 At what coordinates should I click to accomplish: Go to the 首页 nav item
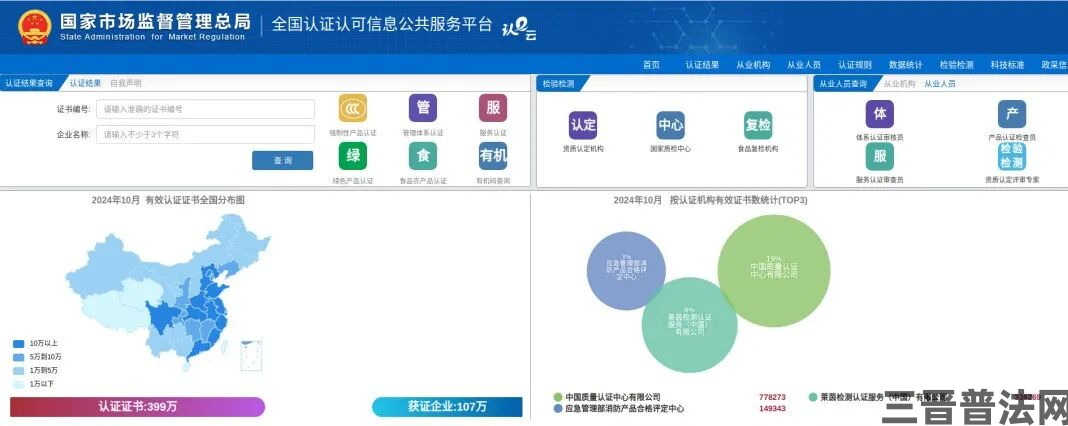coord(651,65)
